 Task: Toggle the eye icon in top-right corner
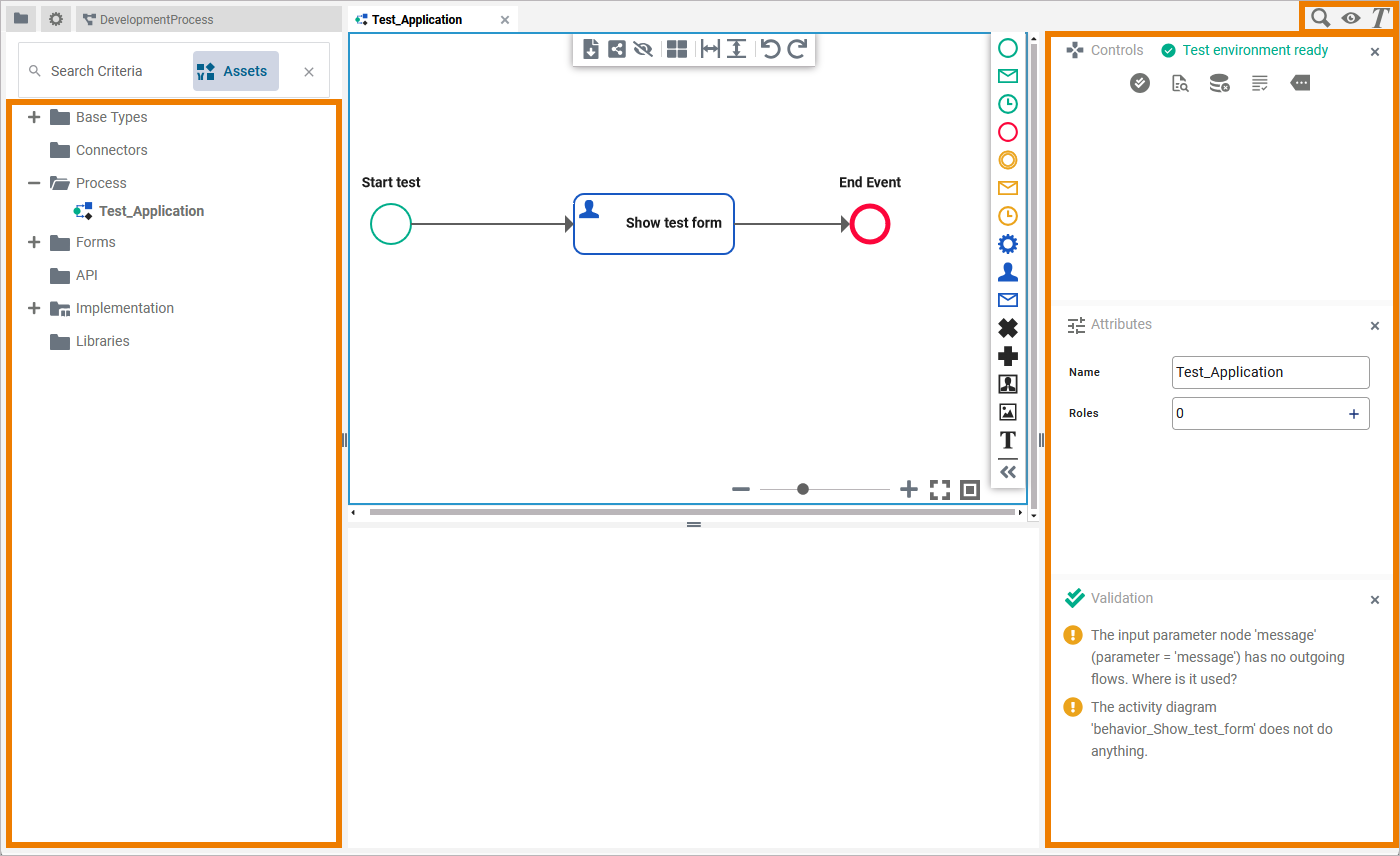click(1351, 18)
